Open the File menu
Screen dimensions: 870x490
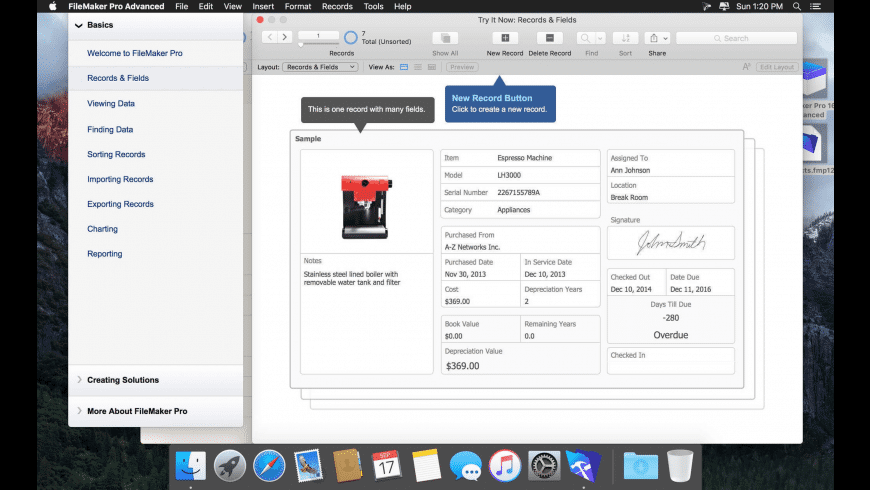point(181,7)
